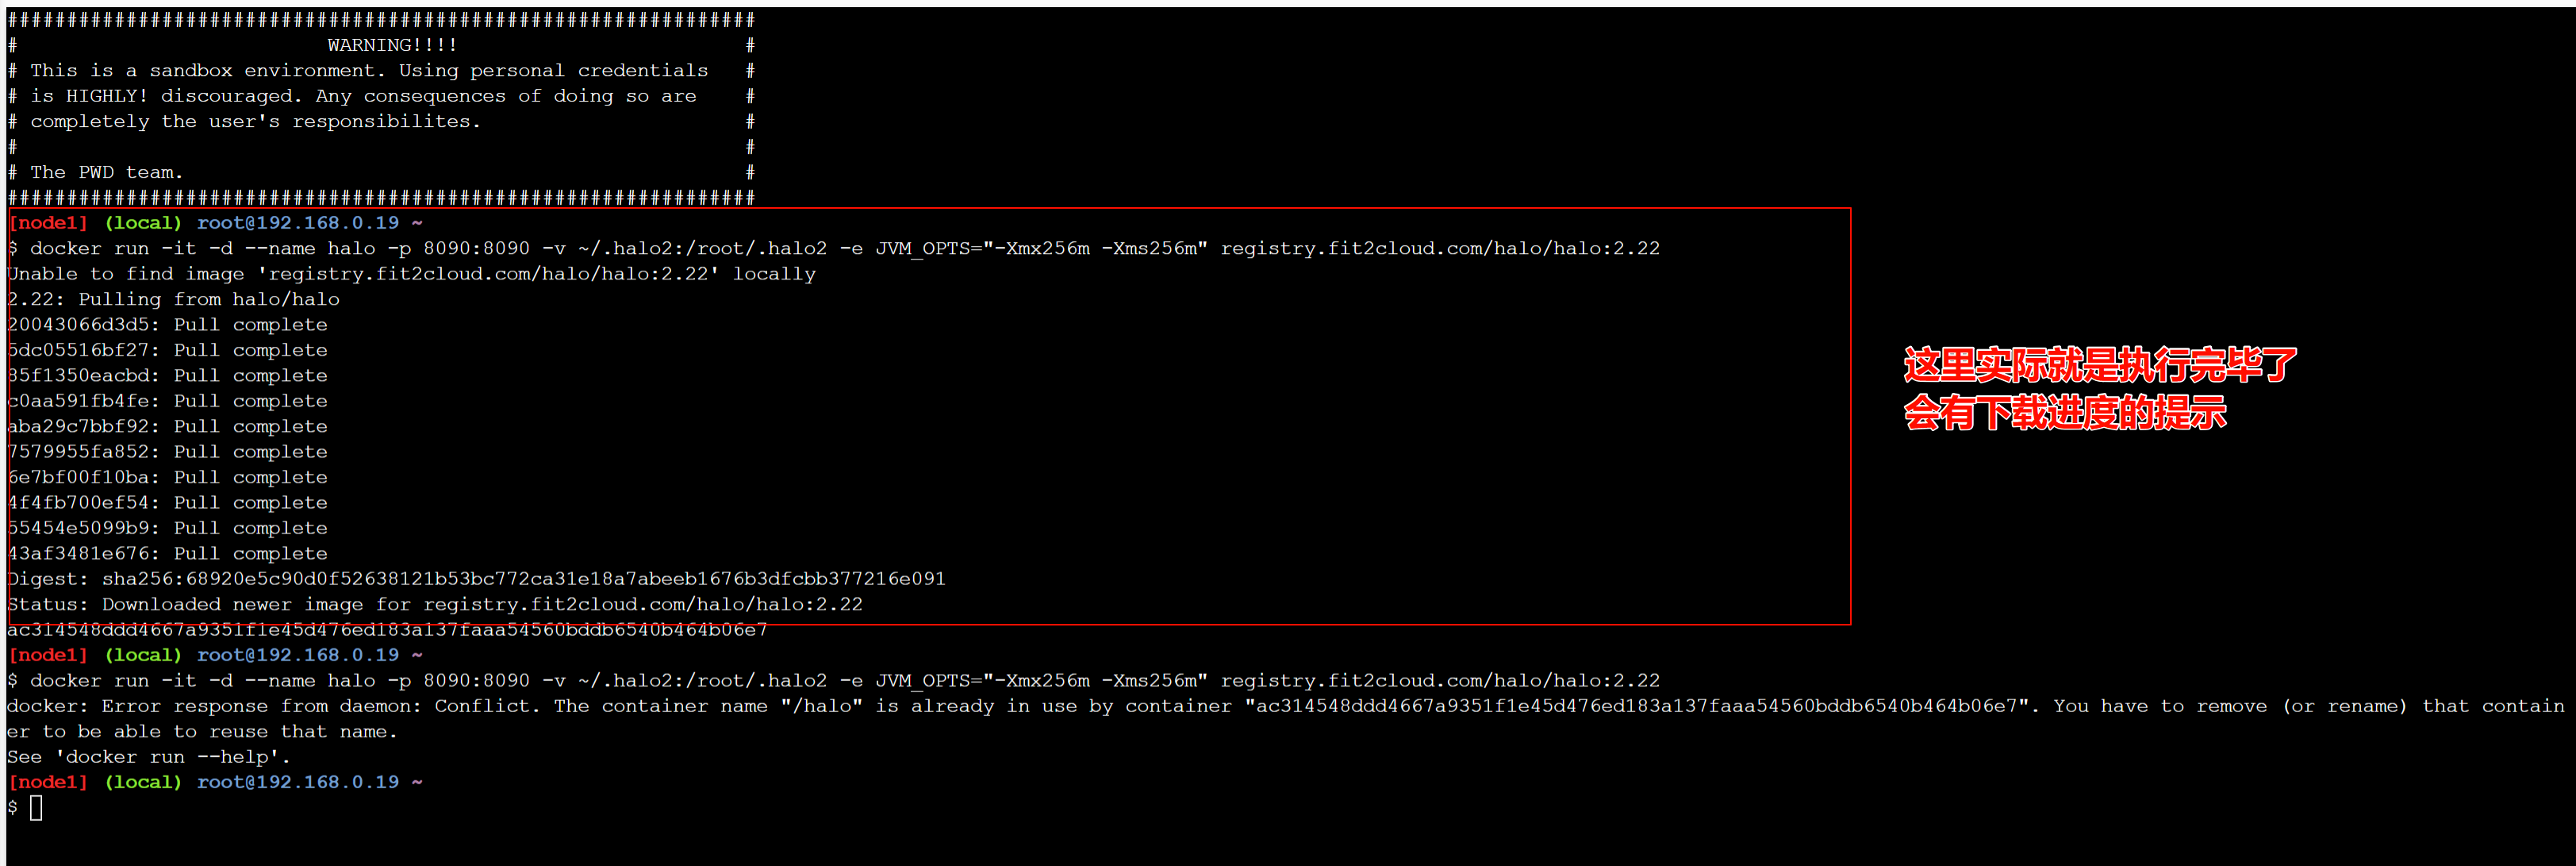2576x866 pixels.
Task: Click the first [node1] prompt label
Action: pyautogui.click(x=48, y=223)
